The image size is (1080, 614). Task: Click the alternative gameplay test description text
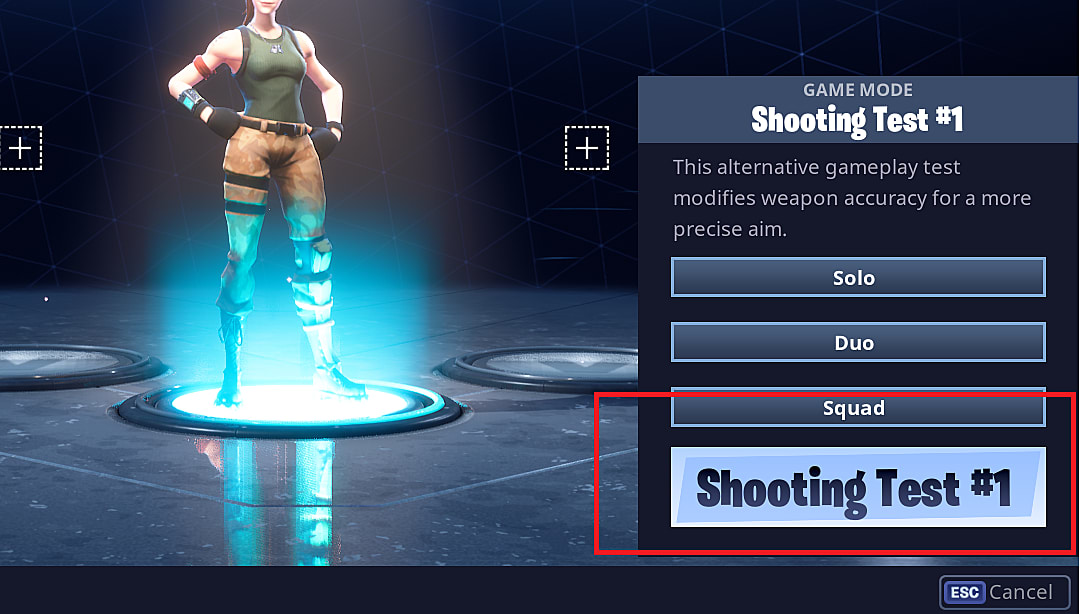click(x=851, y=198)
